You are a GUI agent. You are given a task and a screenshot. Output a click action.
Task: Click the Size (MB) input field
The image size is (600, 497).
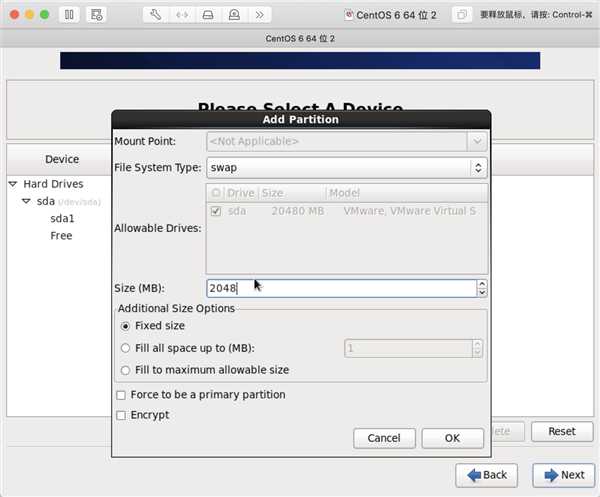pos(342,288)
